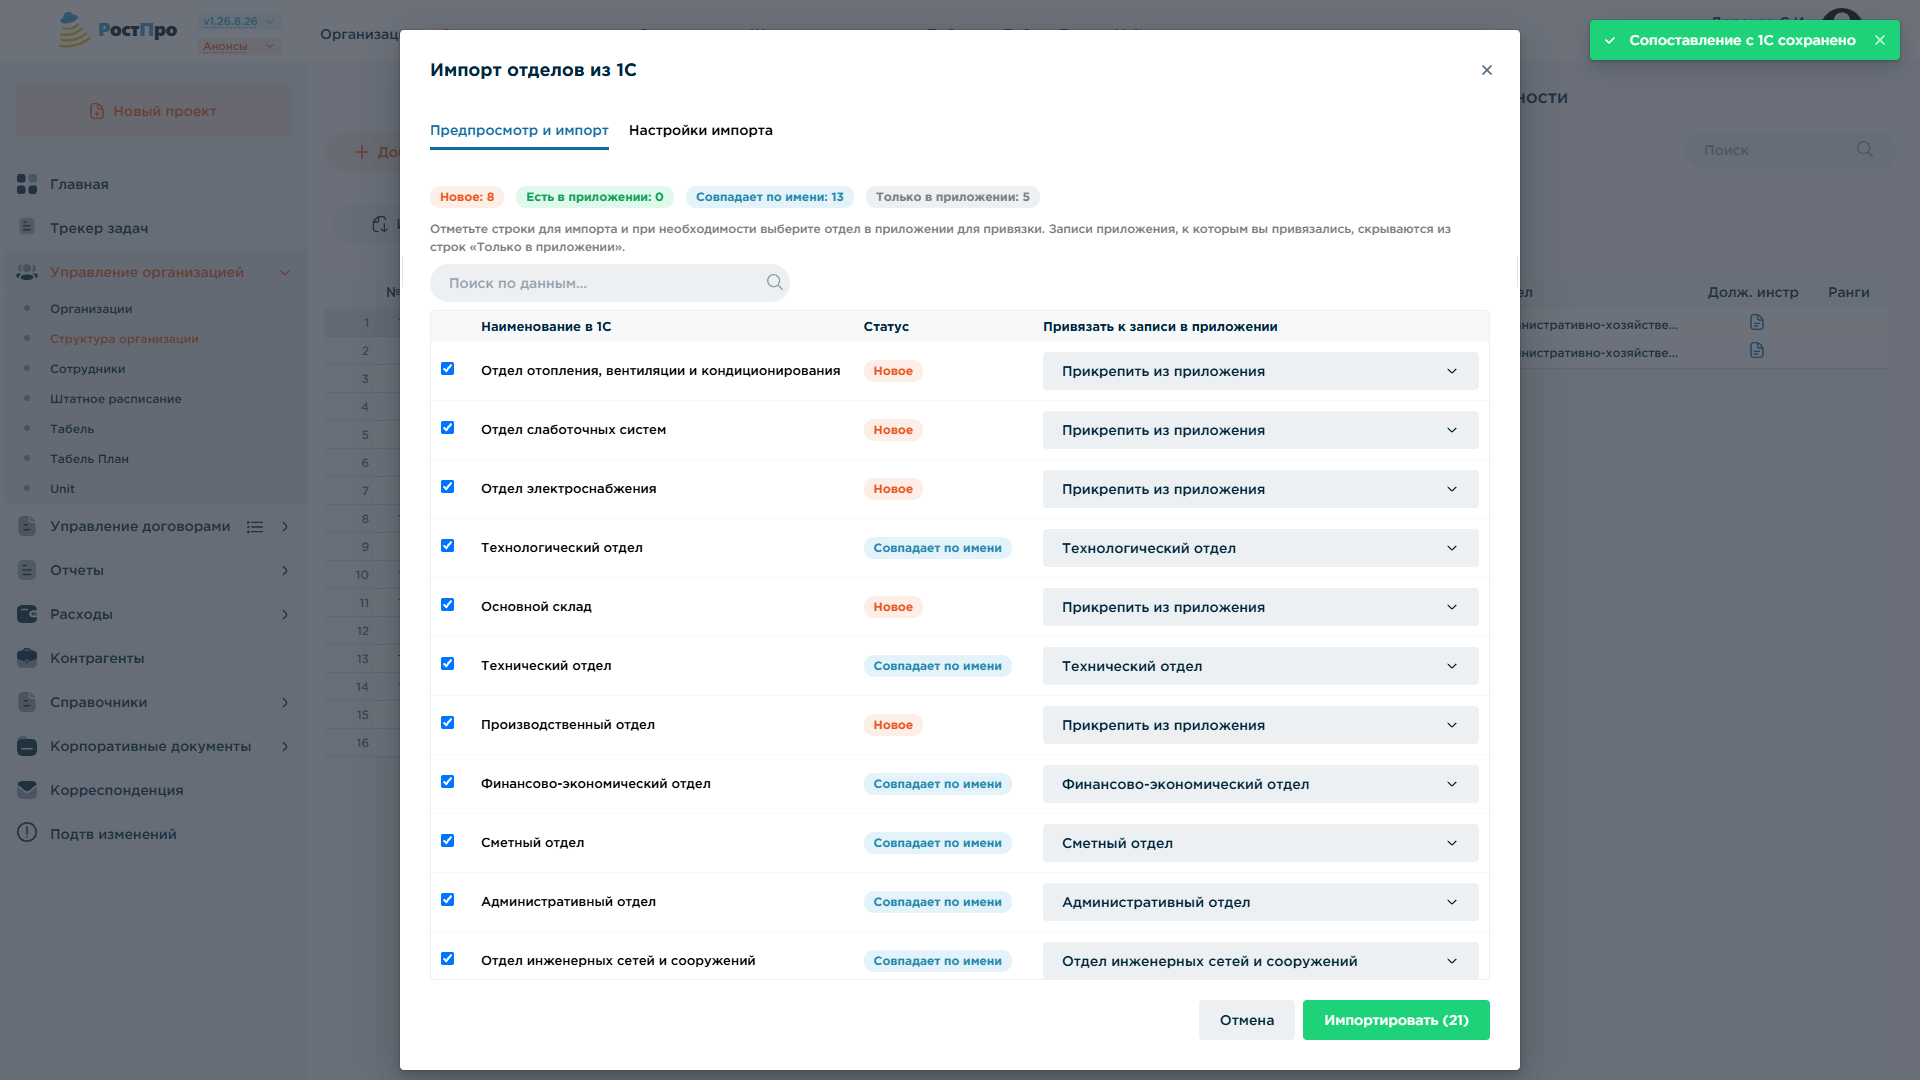This screenshot has height=1080, width=1920.
Task: Uncheck 'Технологический отдел' row
Action: [x=448, y=546]
